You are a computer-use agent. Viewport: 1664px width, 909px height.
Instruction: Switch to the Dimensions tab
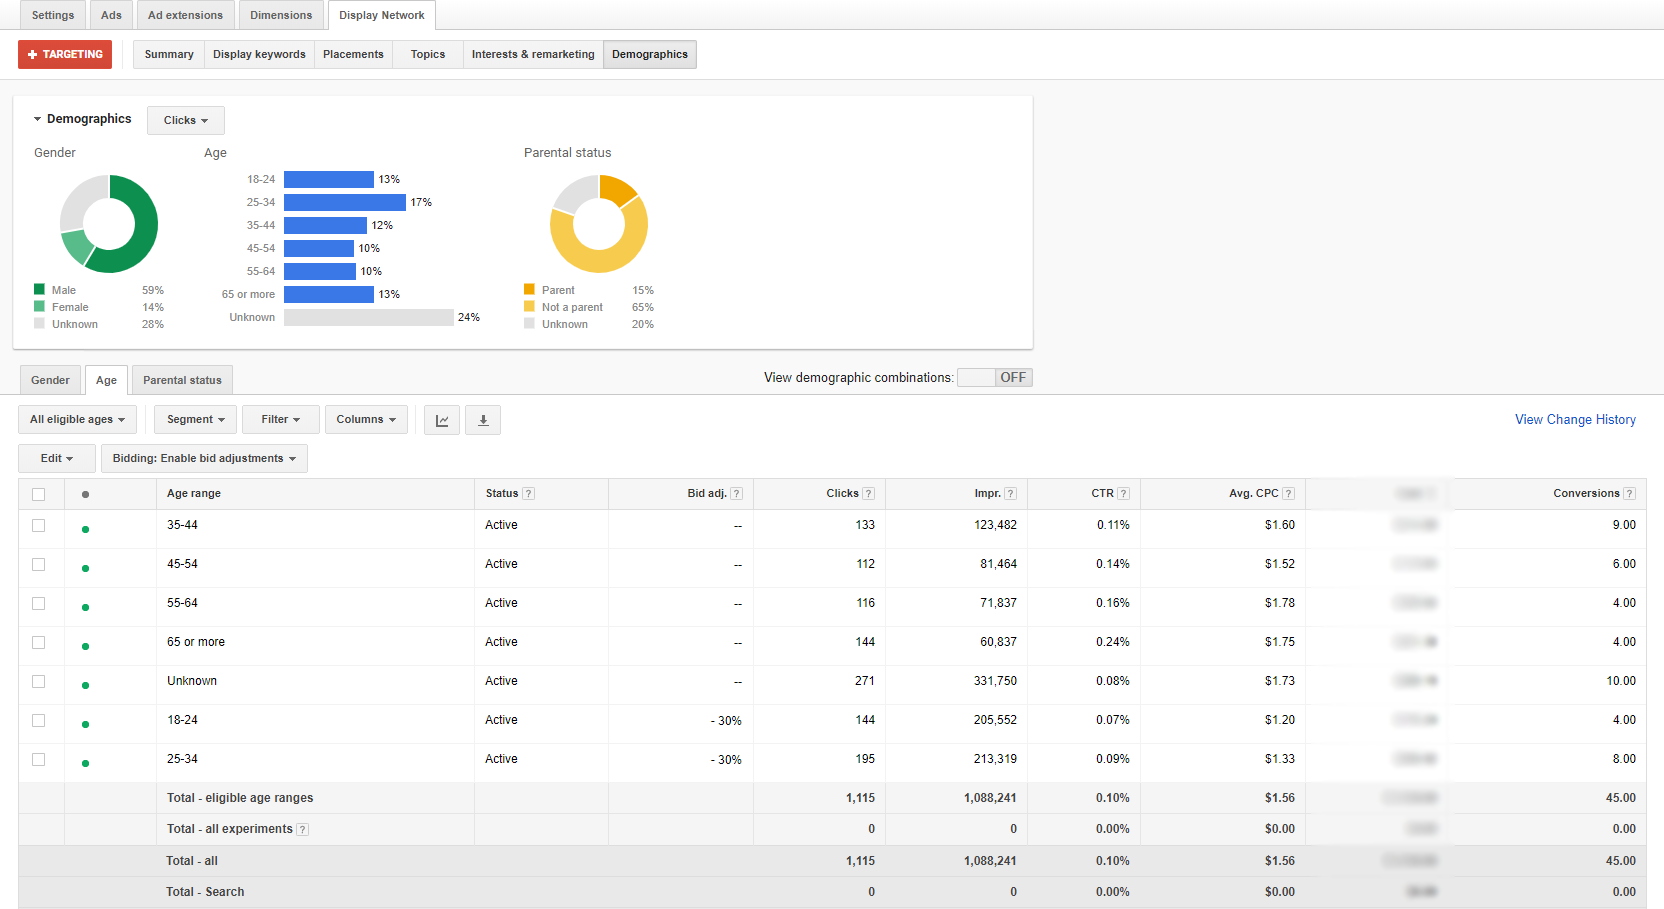(281, 15)
